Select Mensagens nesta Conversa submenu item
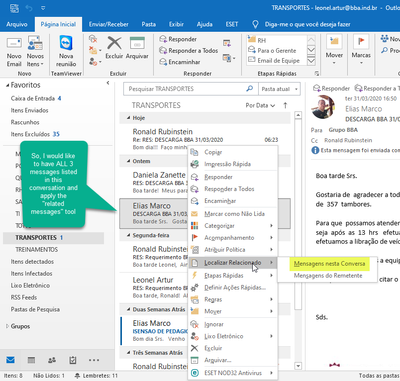The height and width of the screenshot is (381, 400). [x=329, y=264]
